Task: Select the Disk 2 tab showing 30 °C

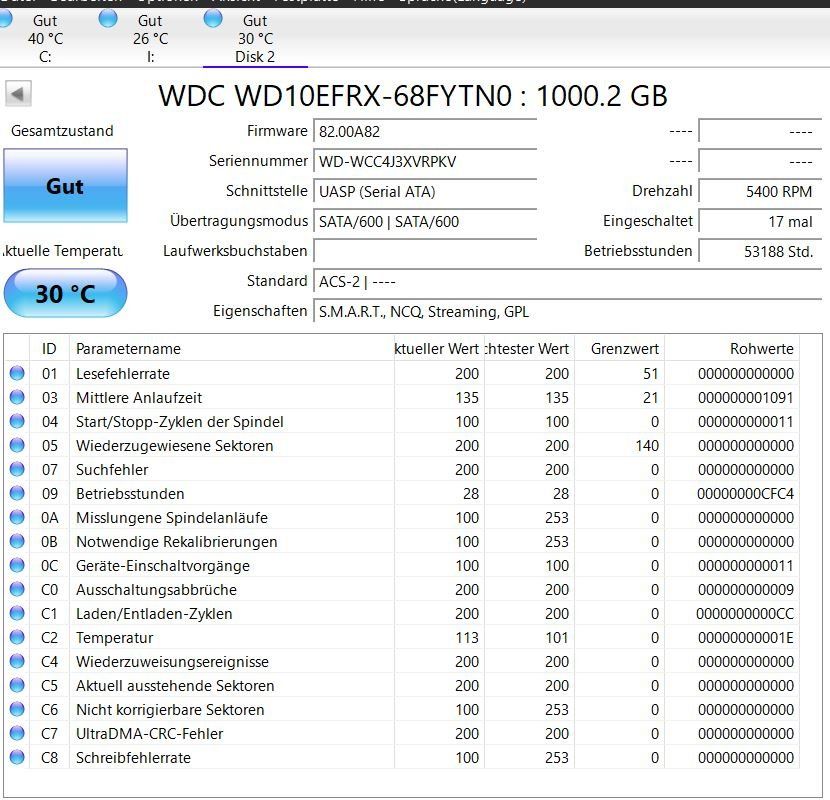Action: point(255,38)
